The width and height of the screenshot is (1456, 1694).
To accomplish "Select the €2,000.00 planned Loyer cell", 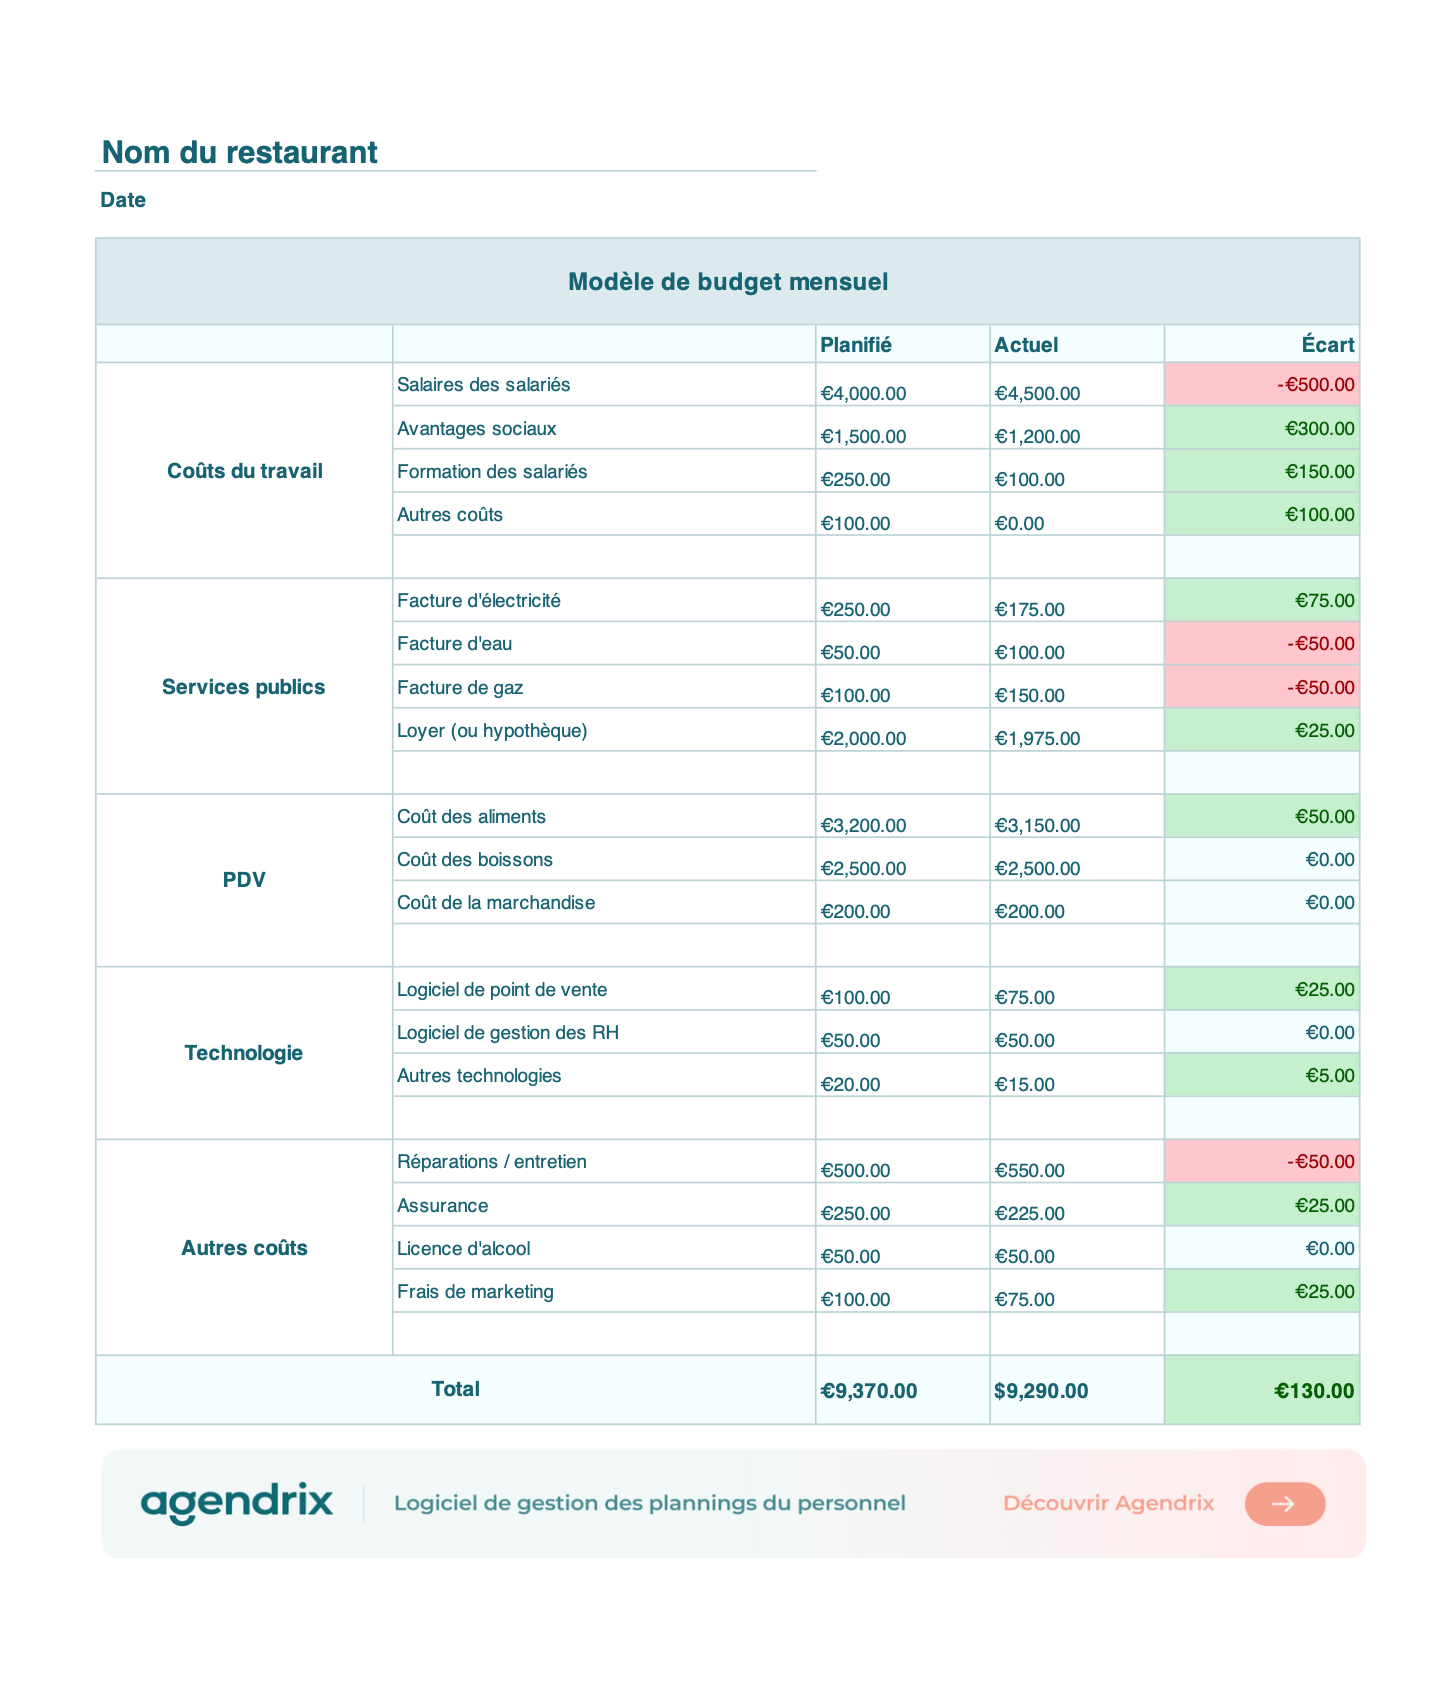I will click(903, 731).
